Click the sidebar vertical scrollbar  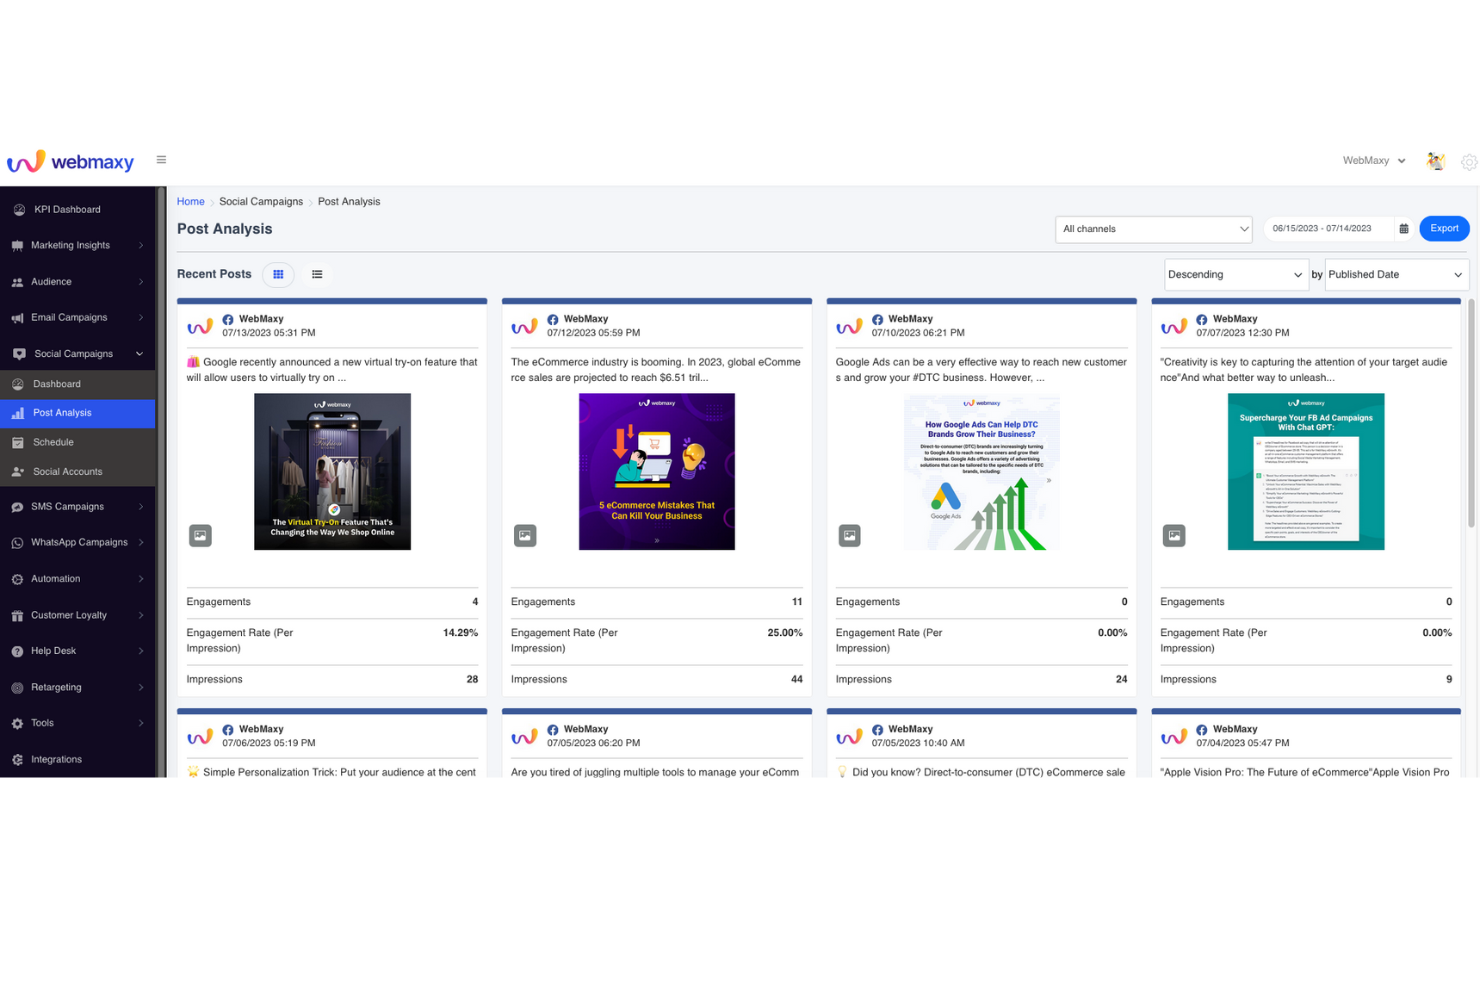(161, 481)
